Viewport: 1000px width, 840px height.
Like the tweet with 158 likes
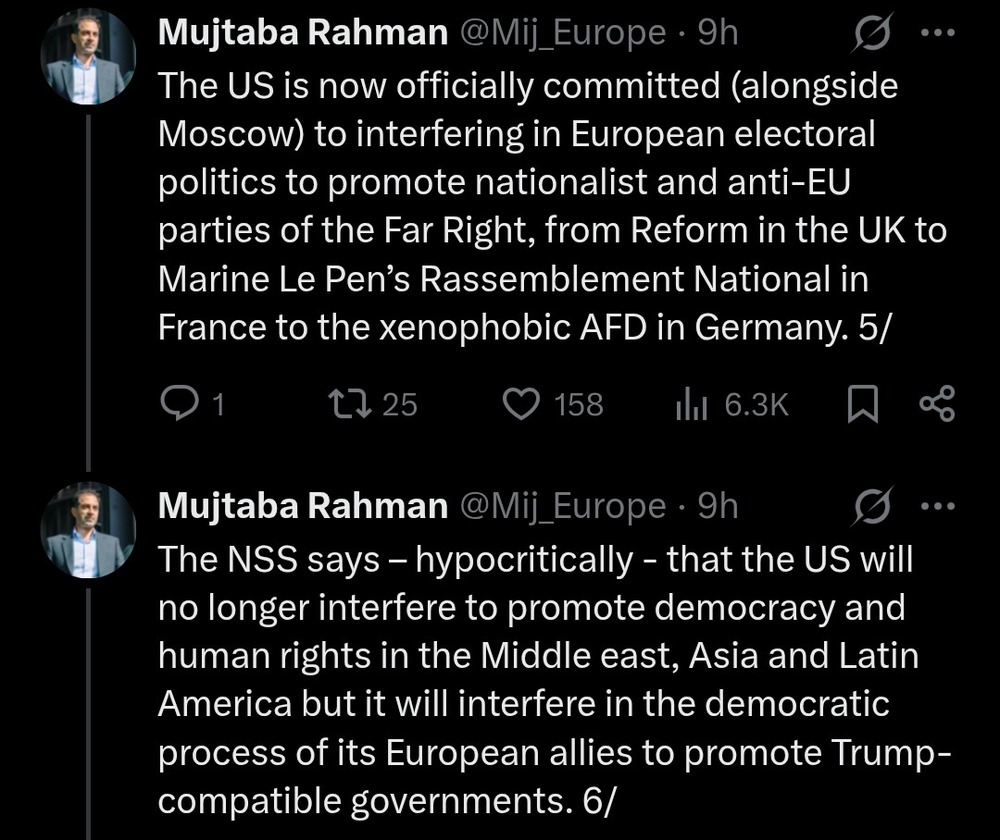pos(520,403)
